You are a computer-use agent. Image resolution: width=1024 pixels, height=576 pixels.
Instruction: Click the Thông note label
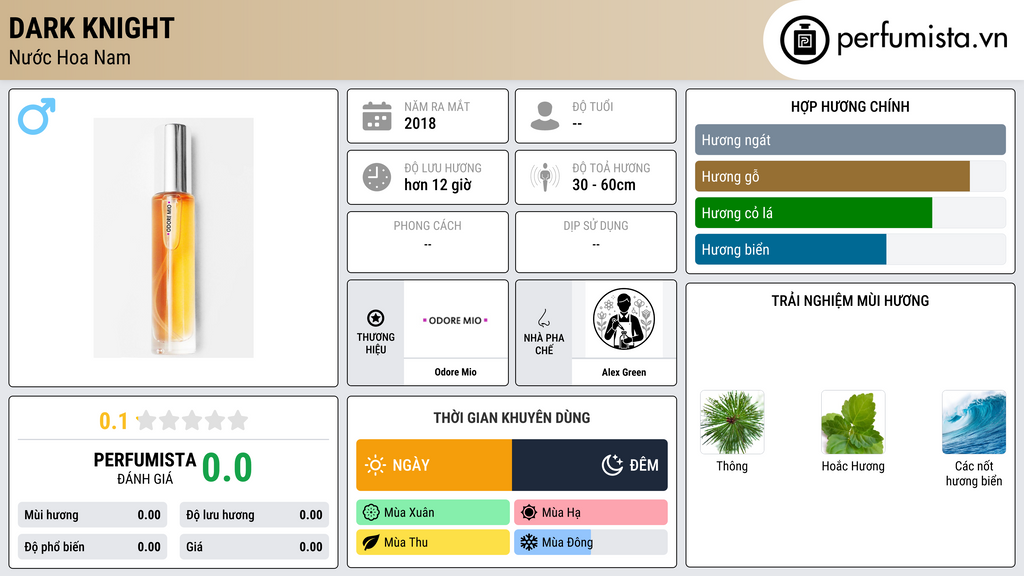732,466
